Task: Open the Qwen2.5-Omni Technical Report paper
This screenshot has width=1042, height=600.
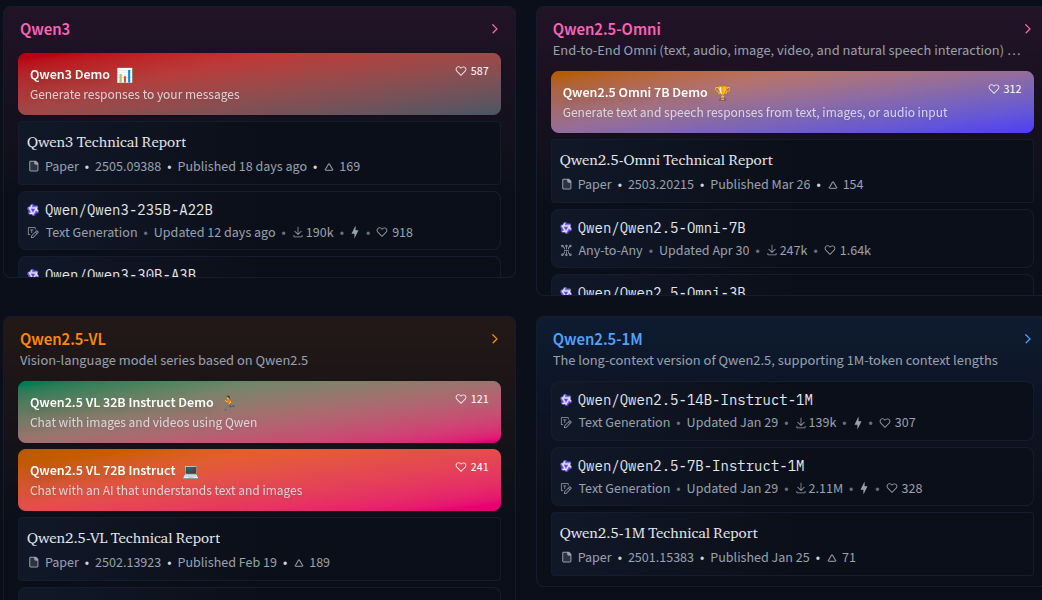Action: pos(666,160)
